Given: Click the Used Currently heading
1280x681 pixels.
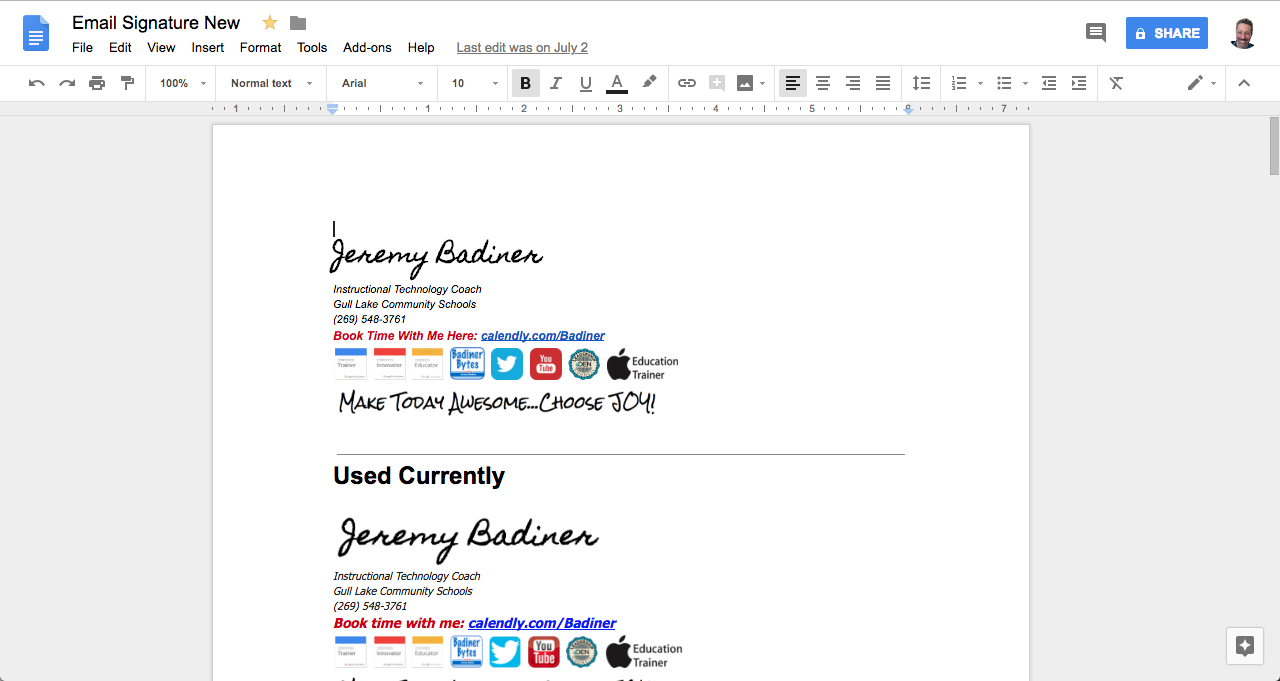Looking at the screenshot, I should [x=419, y=476].
